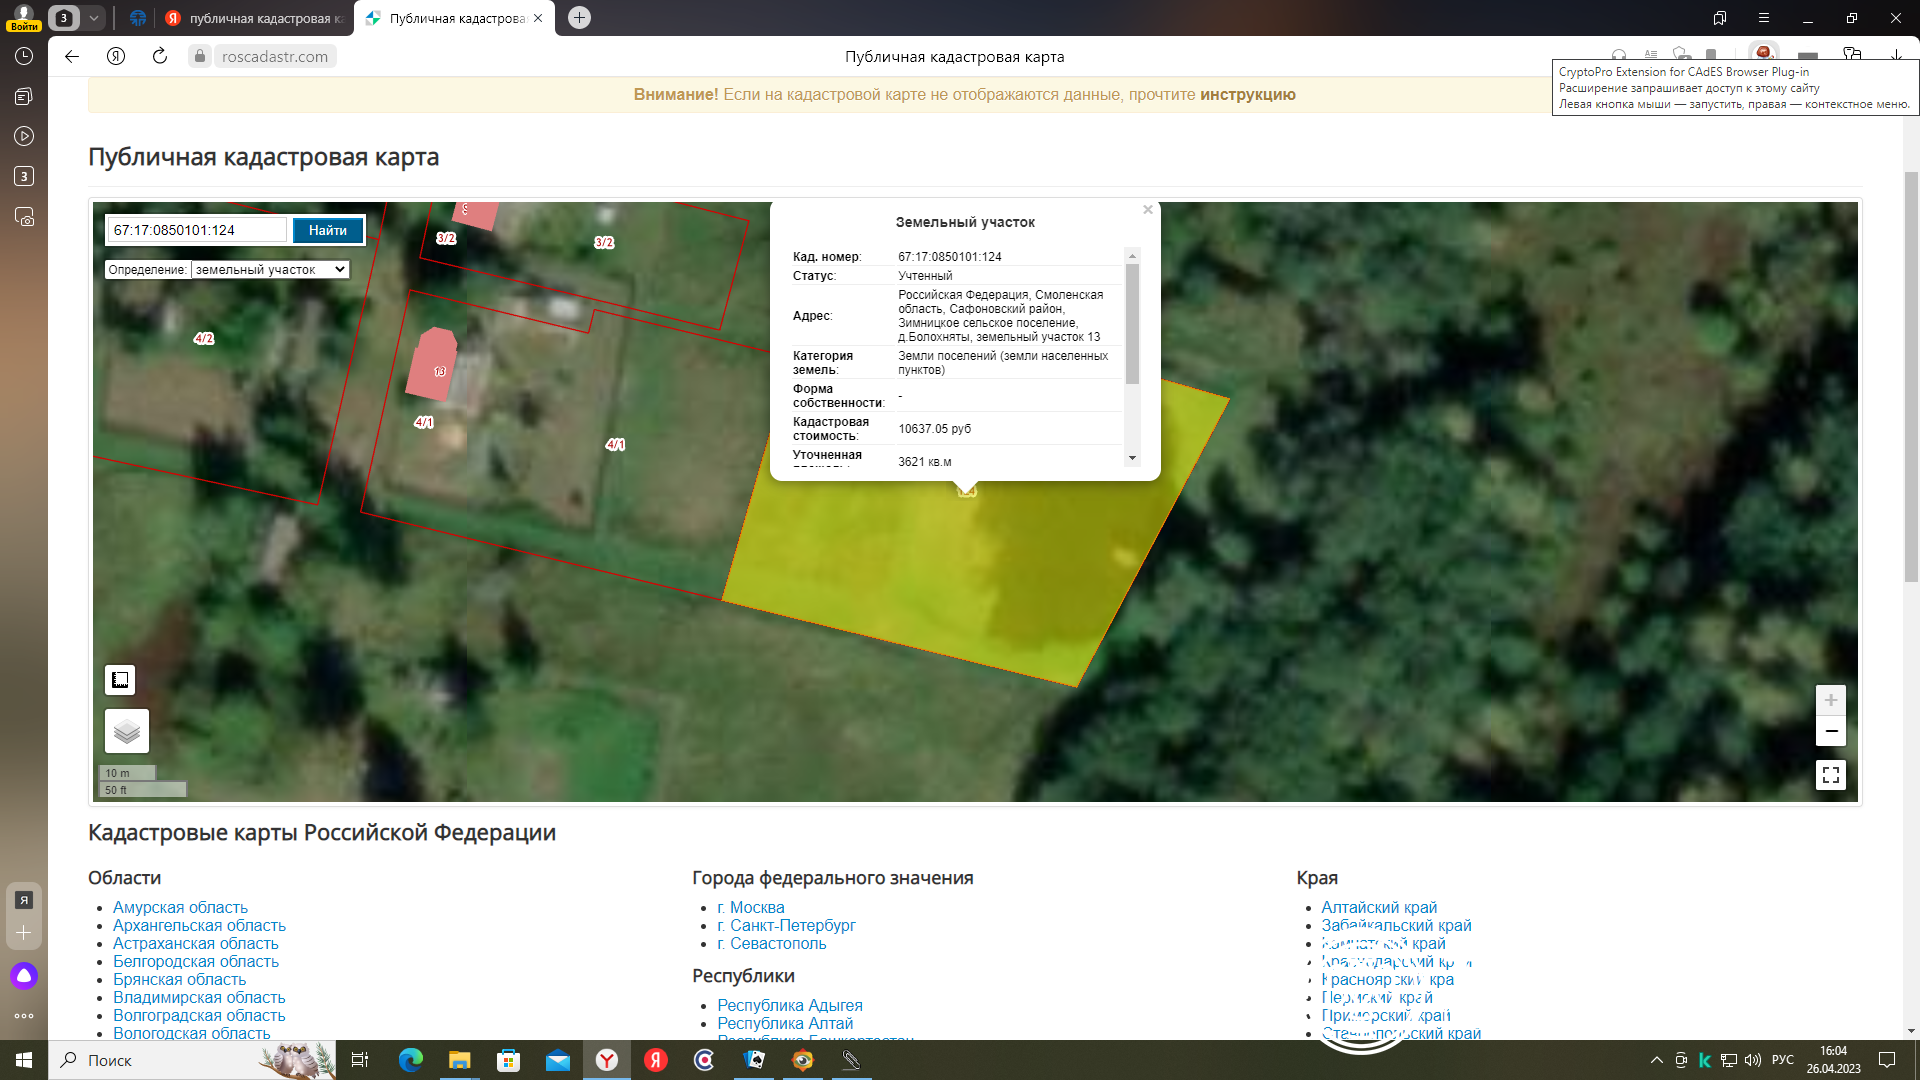The width and height of the screenshot is (1920, 1080).
Task: Open the Республика Адыгея link
Action: (789, 1005)
